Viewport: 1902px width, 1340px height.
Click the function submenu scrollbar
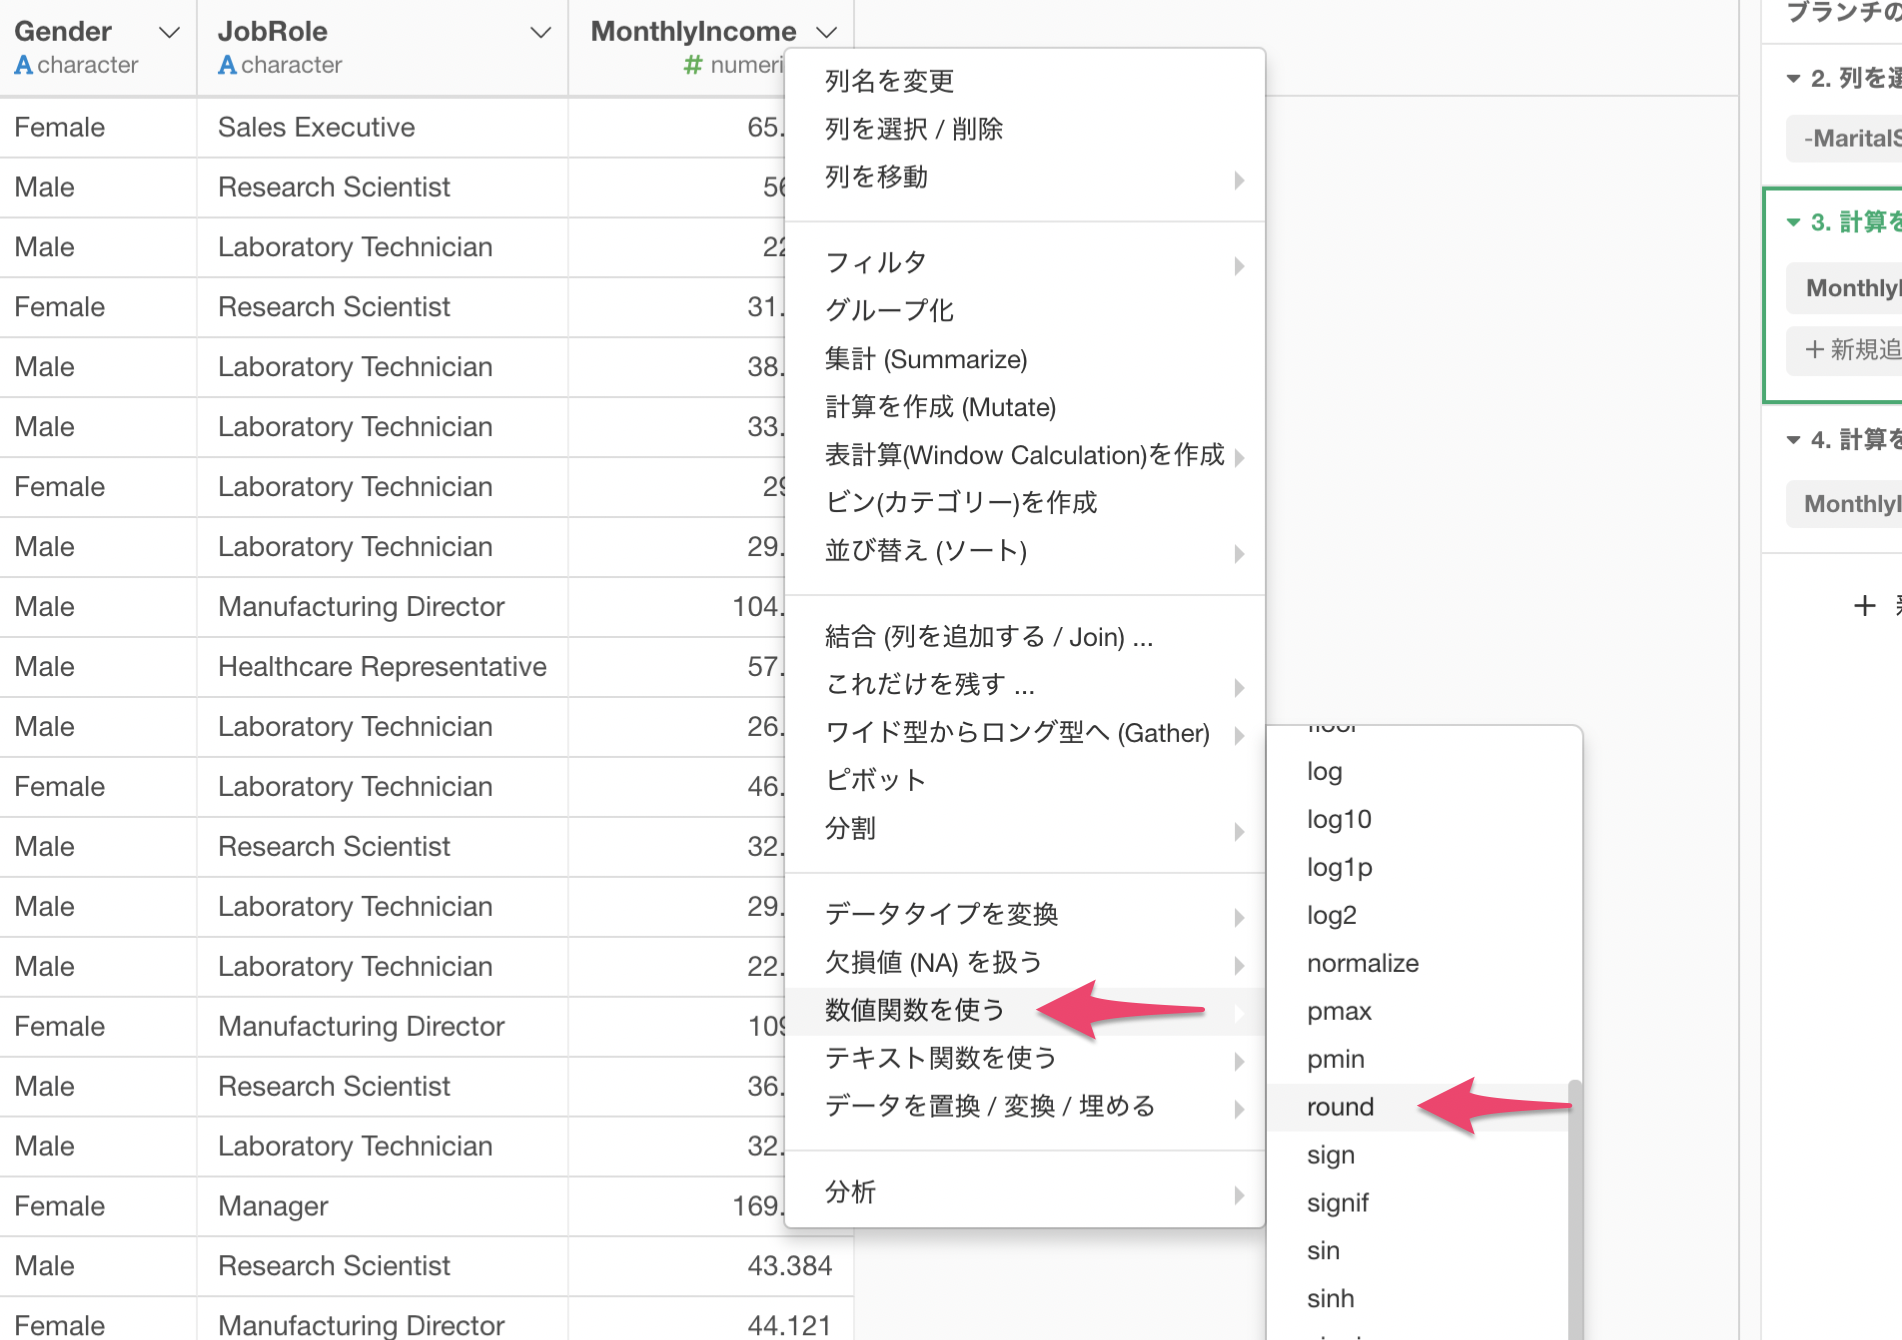coord(1575,1210)
